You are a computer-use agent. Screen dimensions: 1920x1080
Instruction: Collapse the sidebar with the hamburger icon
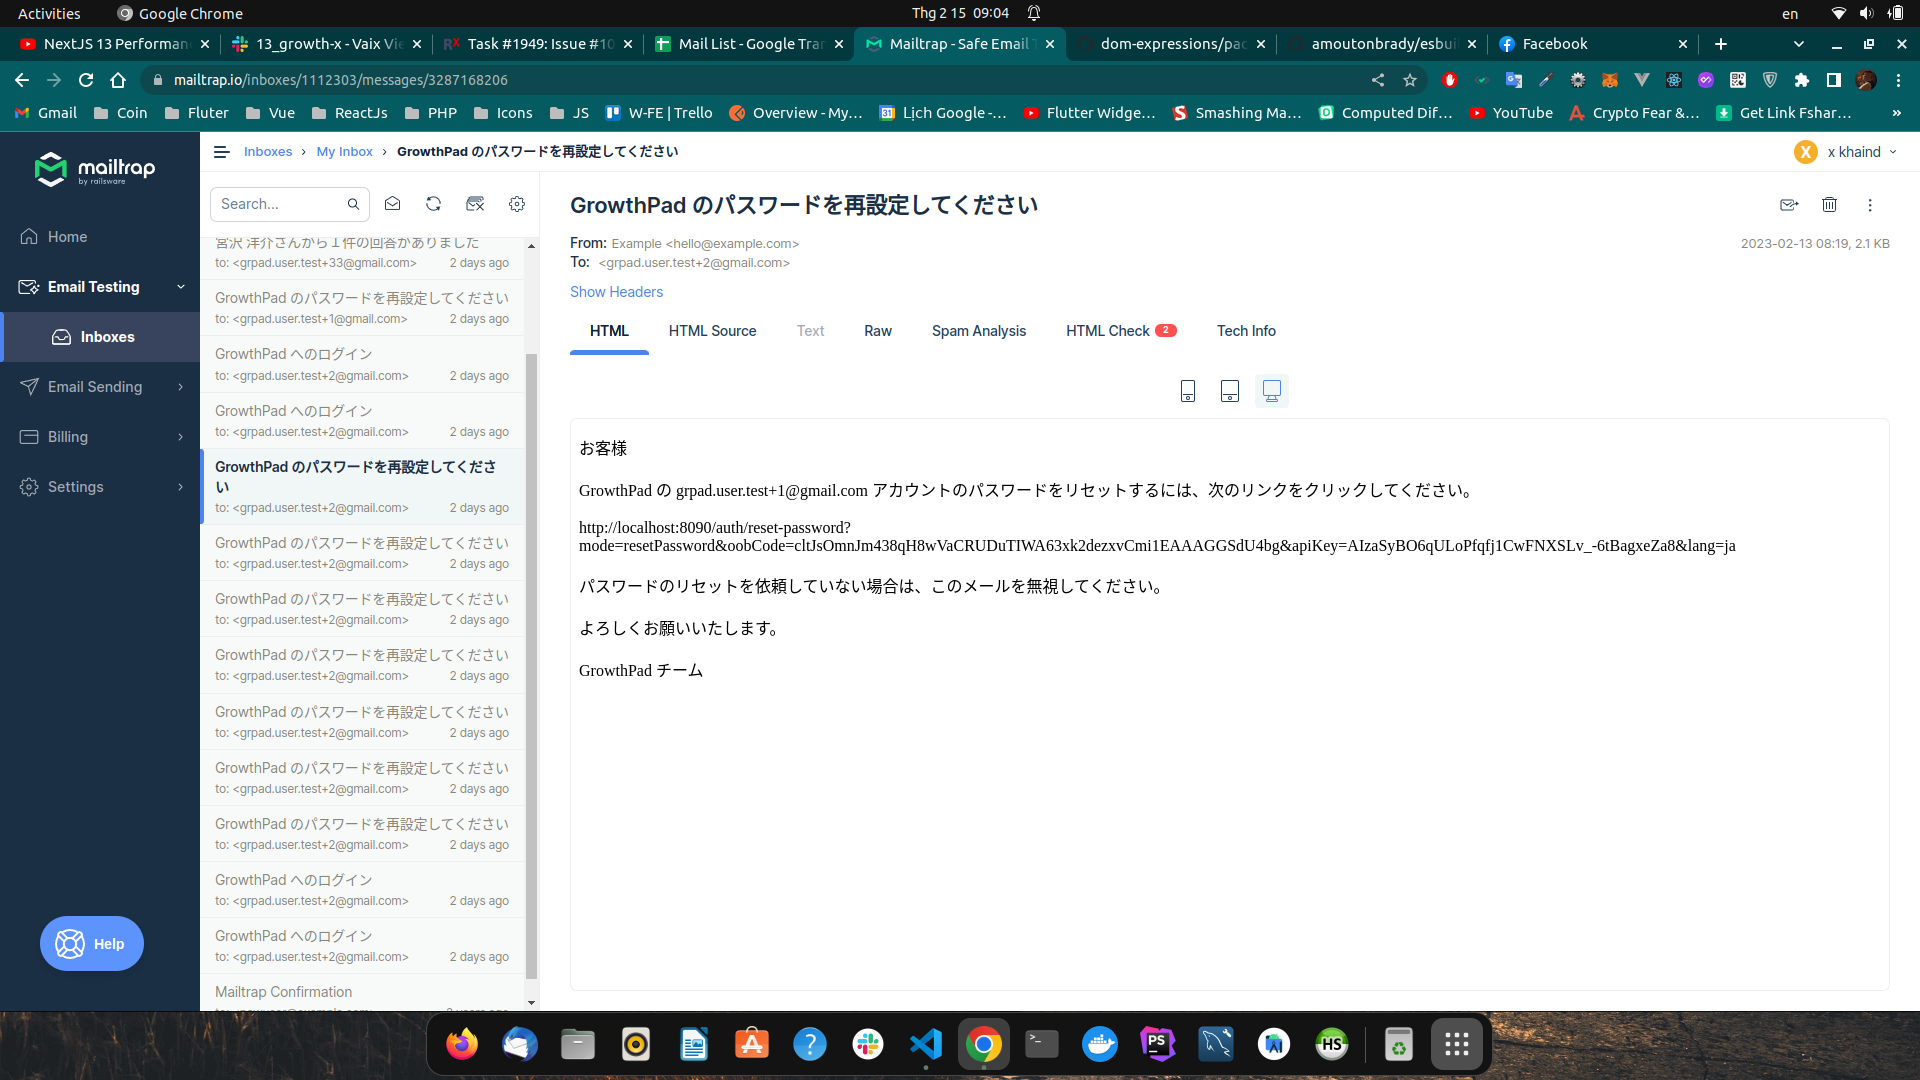tap(222, 151)
